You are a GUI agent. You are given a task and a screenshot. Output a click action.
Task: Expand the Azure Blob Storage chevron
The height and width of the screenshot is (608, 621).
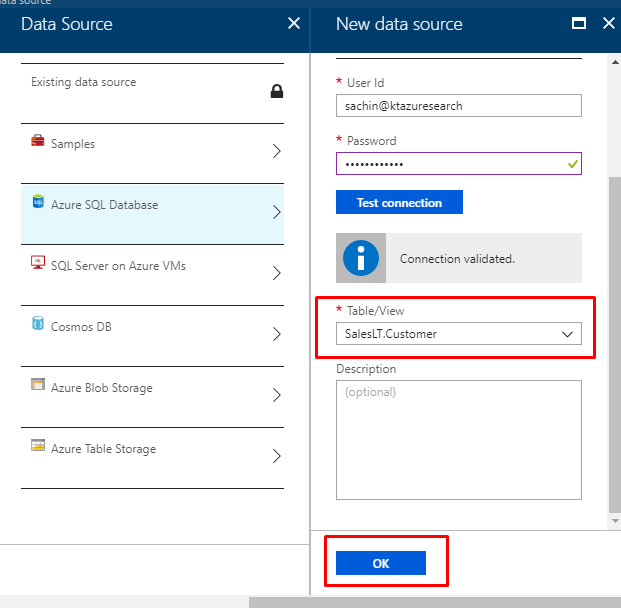click(277, 395)
